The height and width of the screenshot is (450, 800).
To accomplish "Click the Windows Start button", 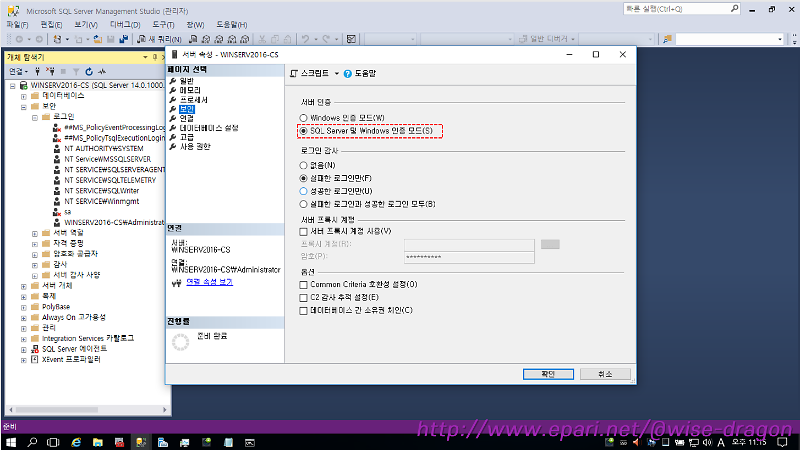I will tap(11, 442).
